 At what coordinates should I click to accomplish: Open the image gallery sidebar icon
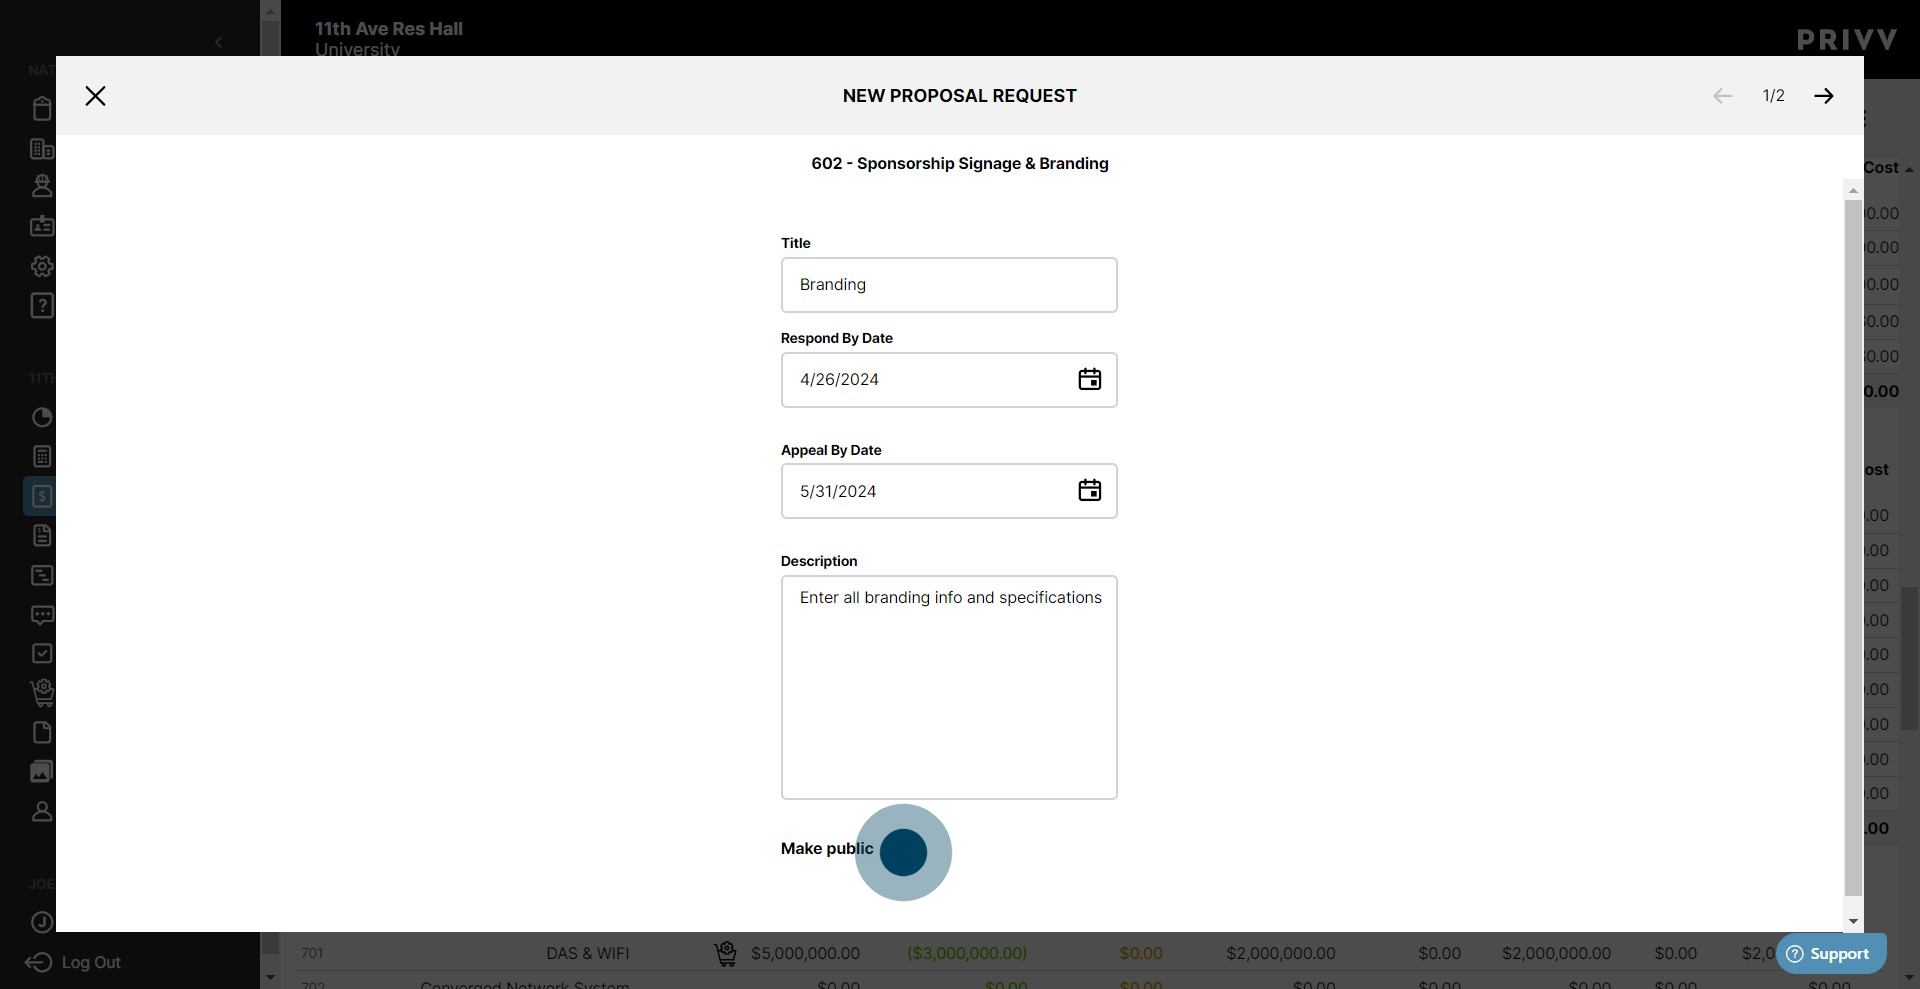coord(42,772)
